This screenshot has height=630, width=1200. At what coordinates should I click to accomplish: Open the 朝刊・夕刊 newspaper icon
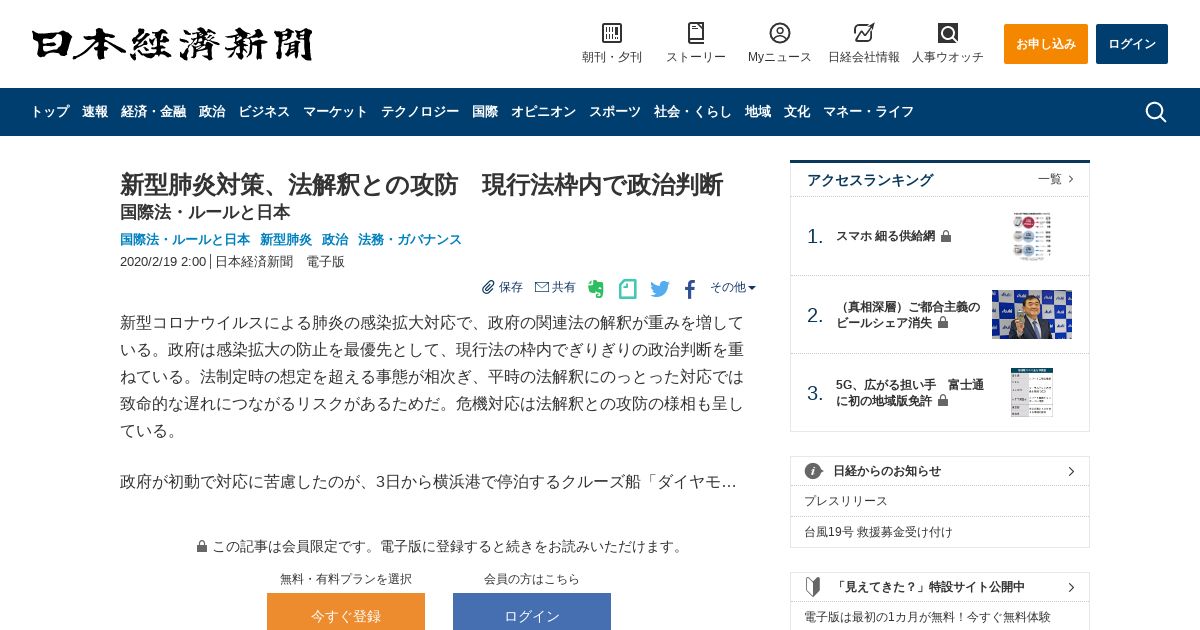pos(612,33)
